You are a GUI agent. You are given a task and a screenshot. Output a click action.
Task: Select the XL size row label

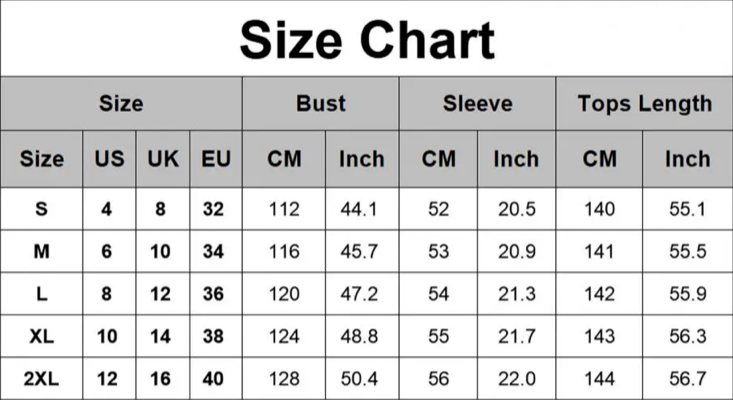[42, 336]
